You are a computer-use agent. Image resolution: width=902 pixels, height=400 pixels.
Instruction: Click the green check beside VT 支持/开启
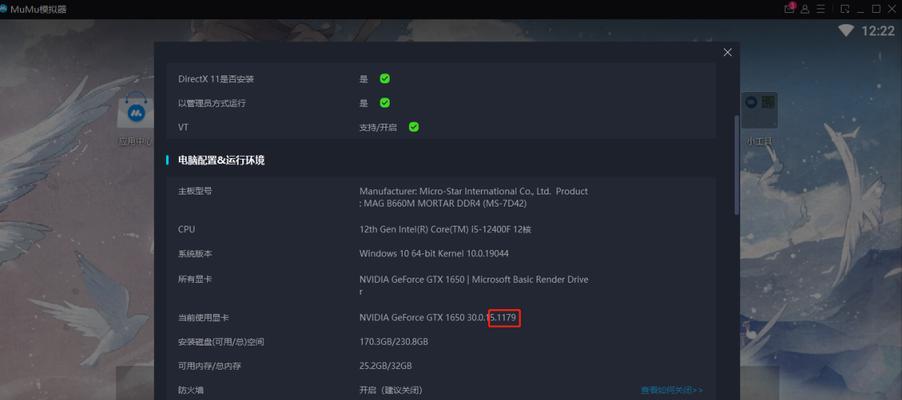414,127
